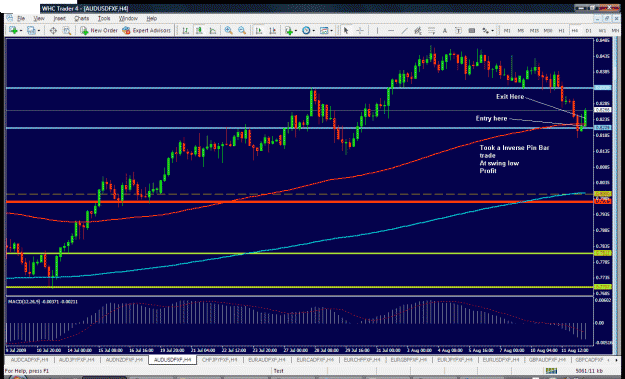This screenshot has height=379, width=625.
Task: Select the 'Entry here' chart label
Action: (491, 118)
